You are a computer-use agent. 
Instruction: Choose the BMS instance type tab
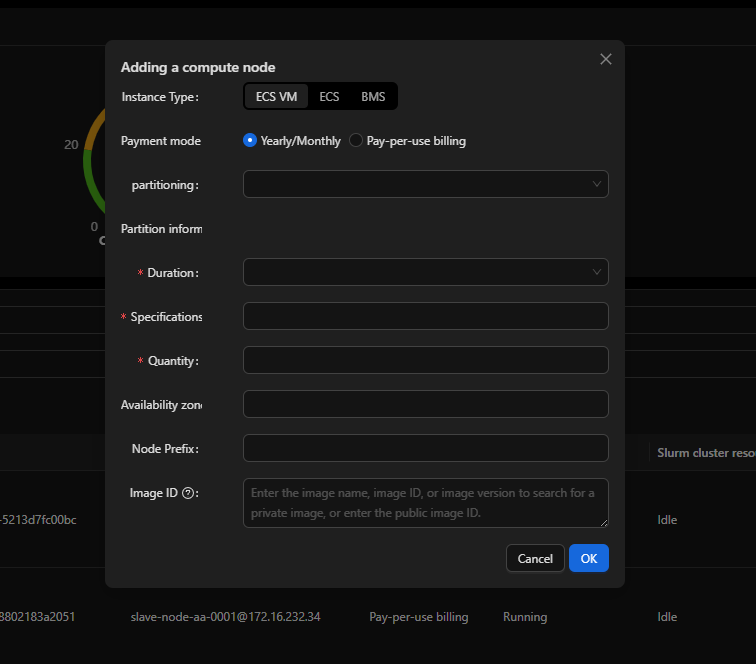point(373,96)
